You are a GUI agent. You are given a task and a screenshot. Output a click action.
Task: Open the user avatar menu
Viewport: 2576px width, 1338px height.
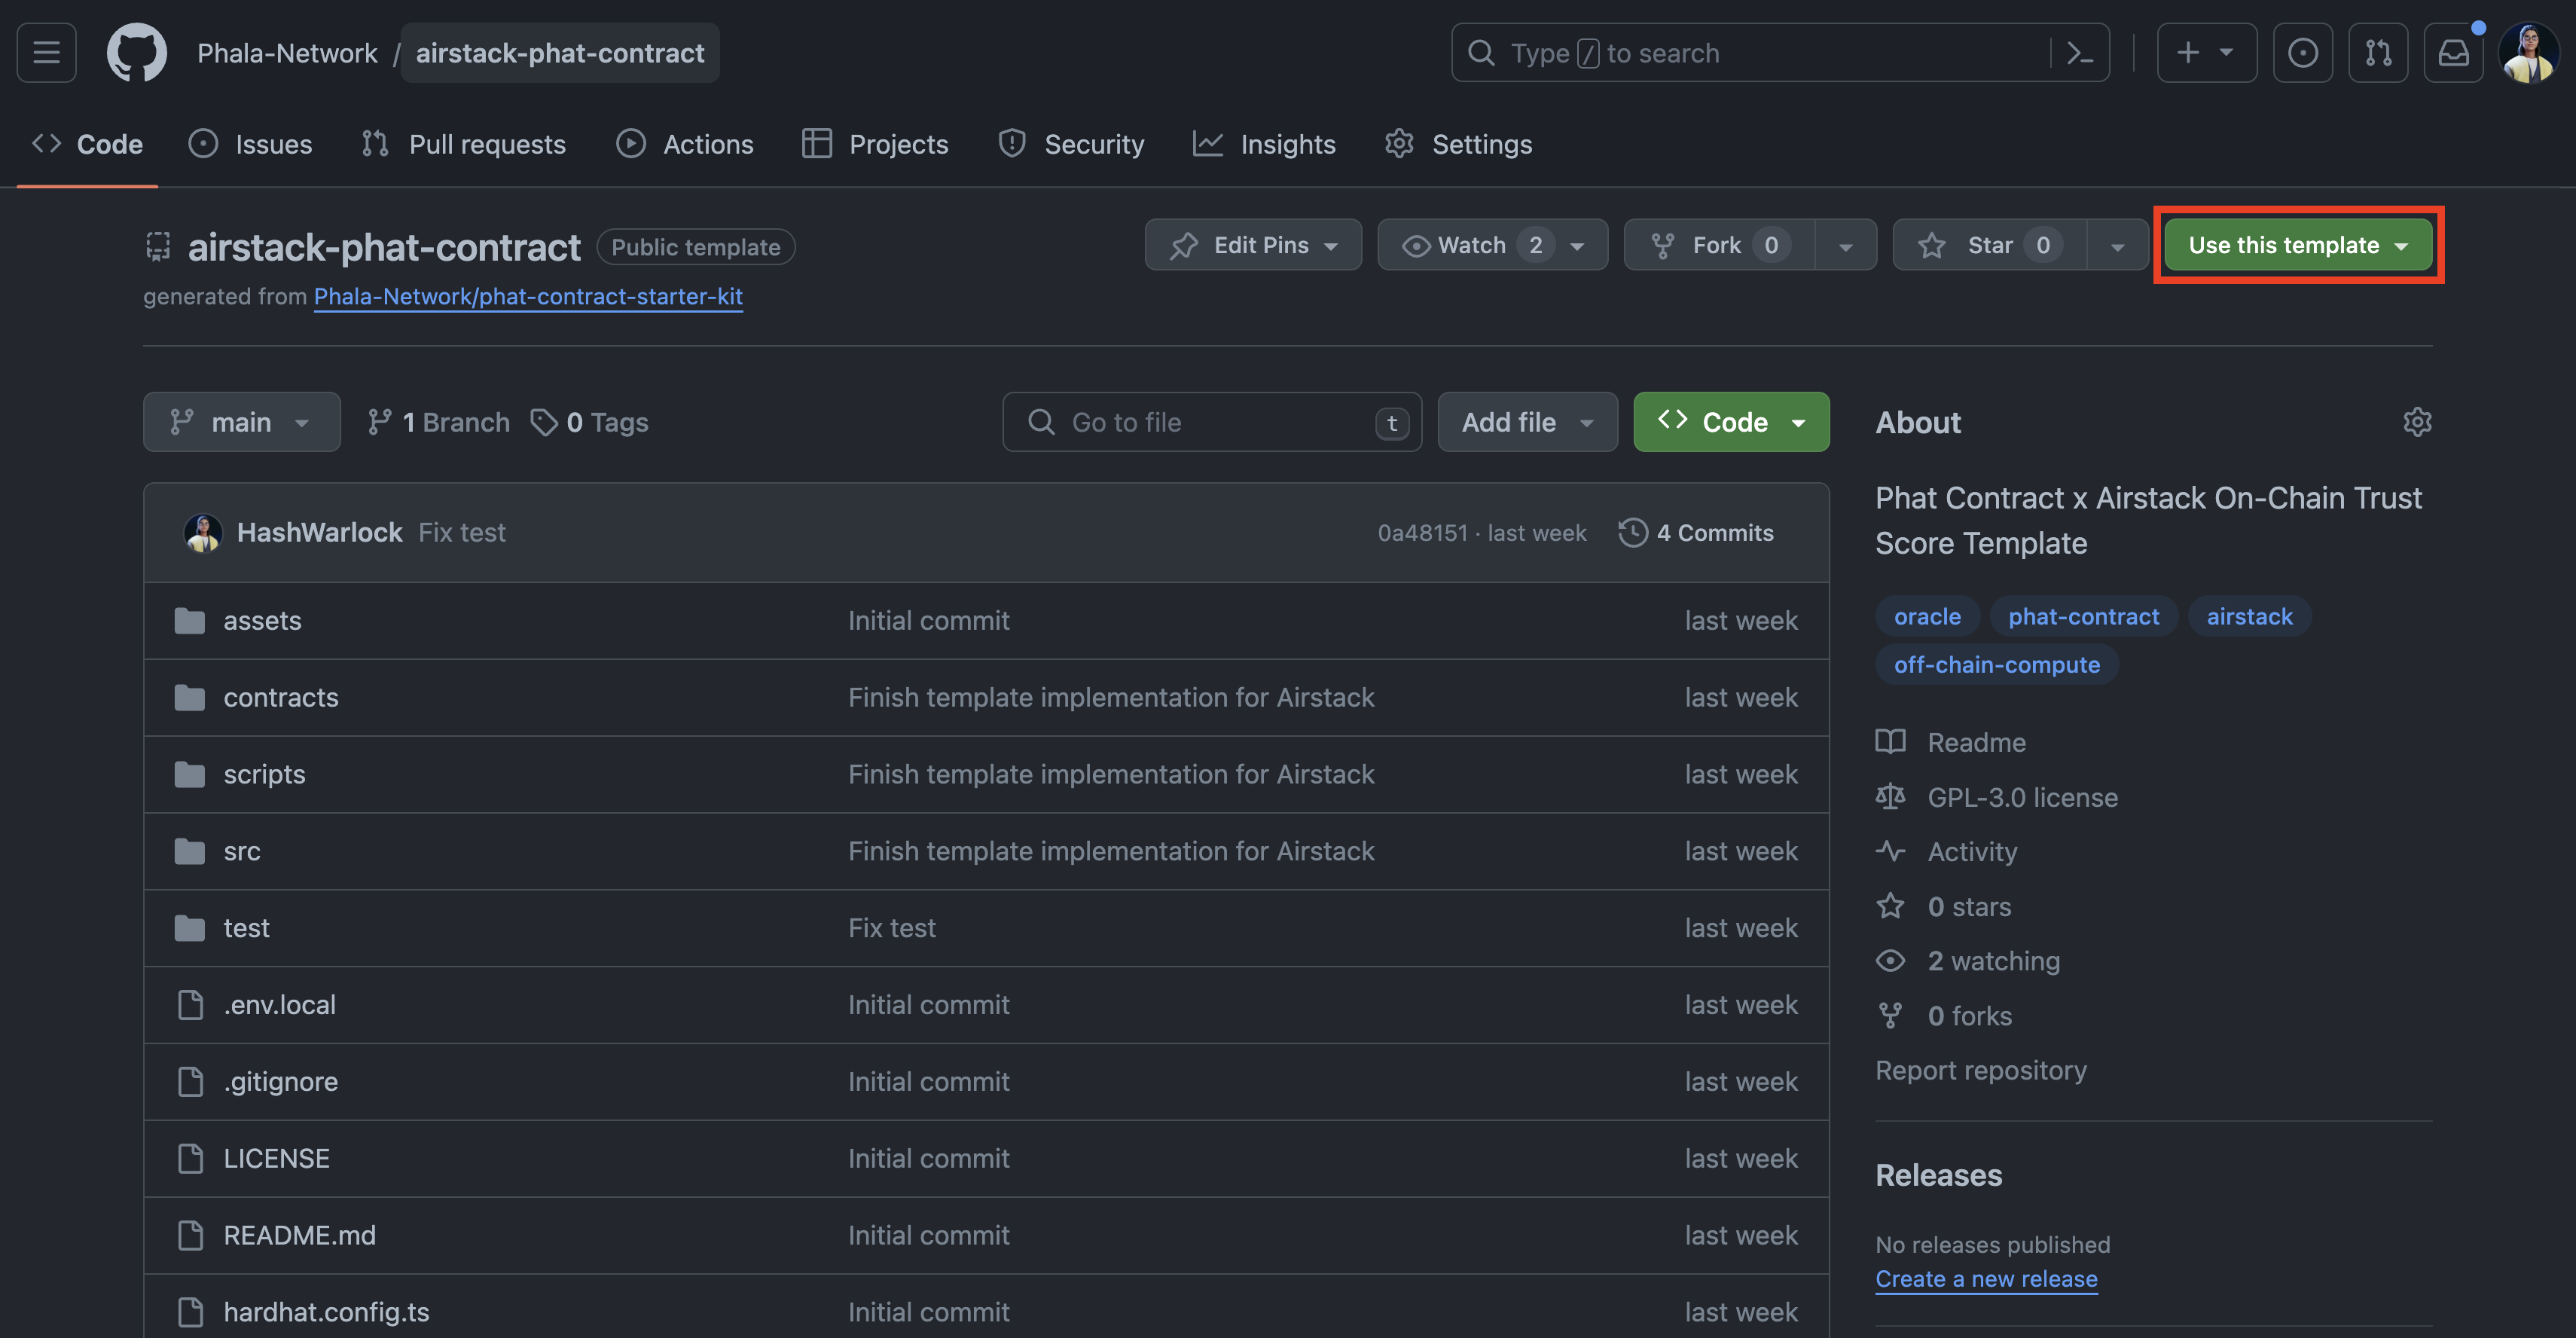pyautogui.click(x=2528, y=52)
